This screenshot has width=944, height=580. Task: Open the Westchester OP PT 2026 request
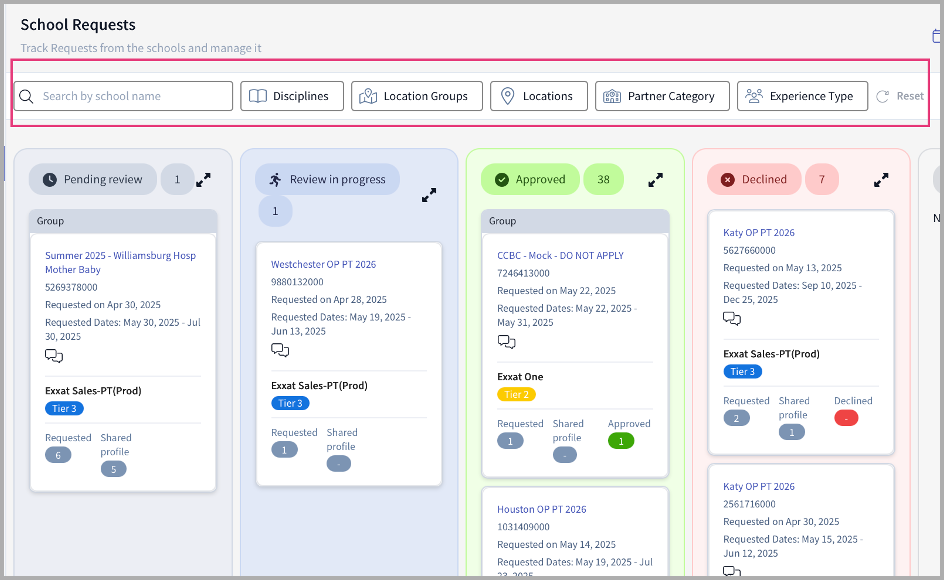(x=323, y=264)
